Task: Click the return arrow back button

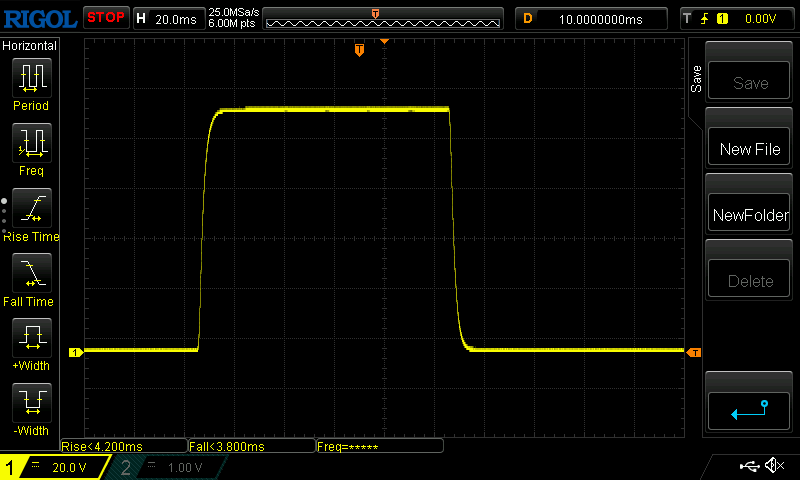Action: 750,409
